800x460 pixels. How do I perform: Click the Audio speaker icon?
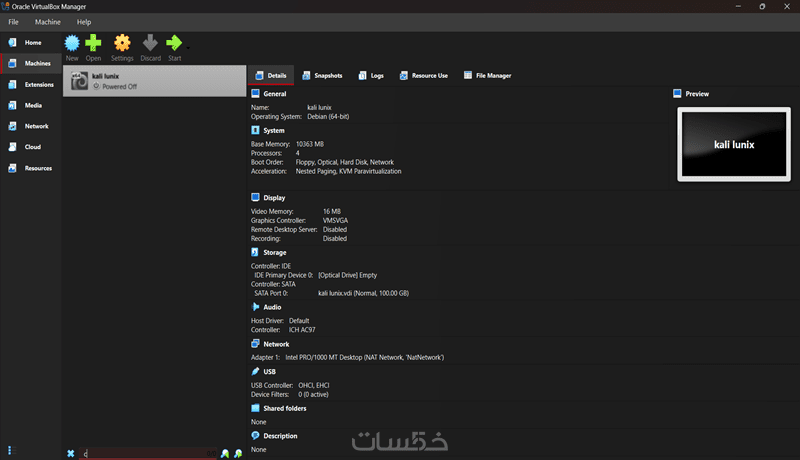pos(256,306)
